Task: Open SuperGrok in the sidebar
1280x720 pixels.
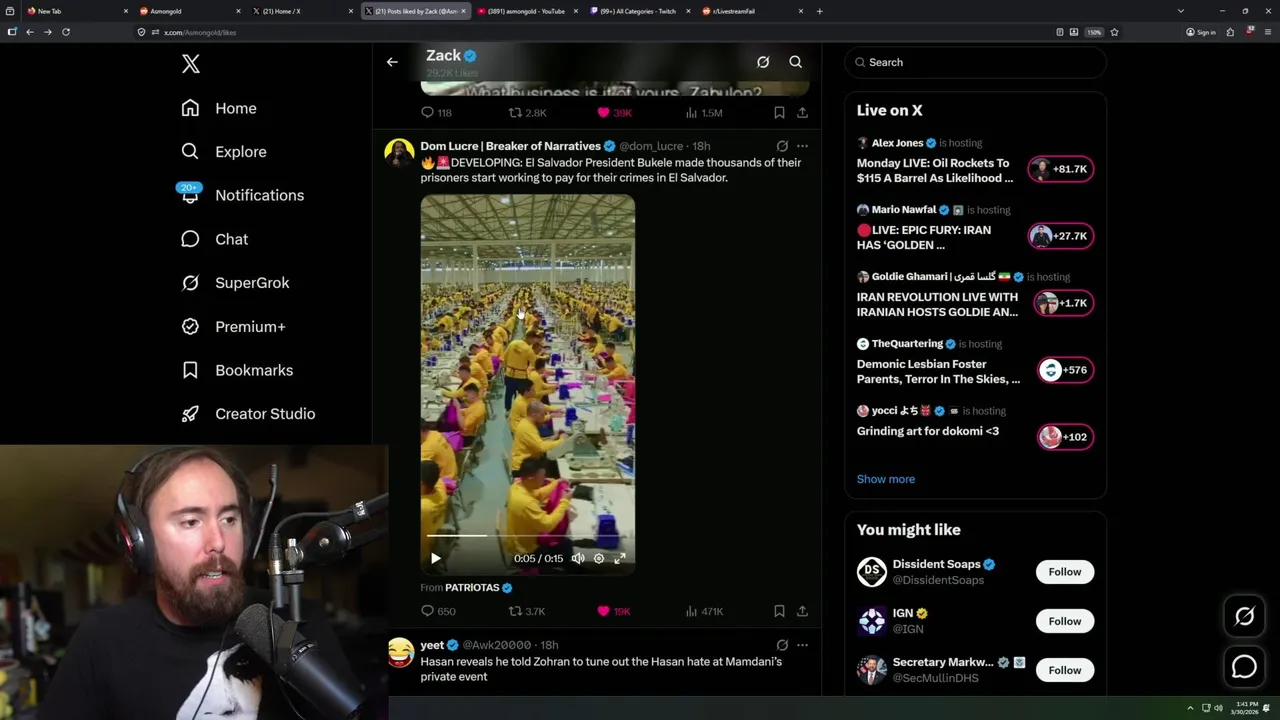Action: pos(235,283)
